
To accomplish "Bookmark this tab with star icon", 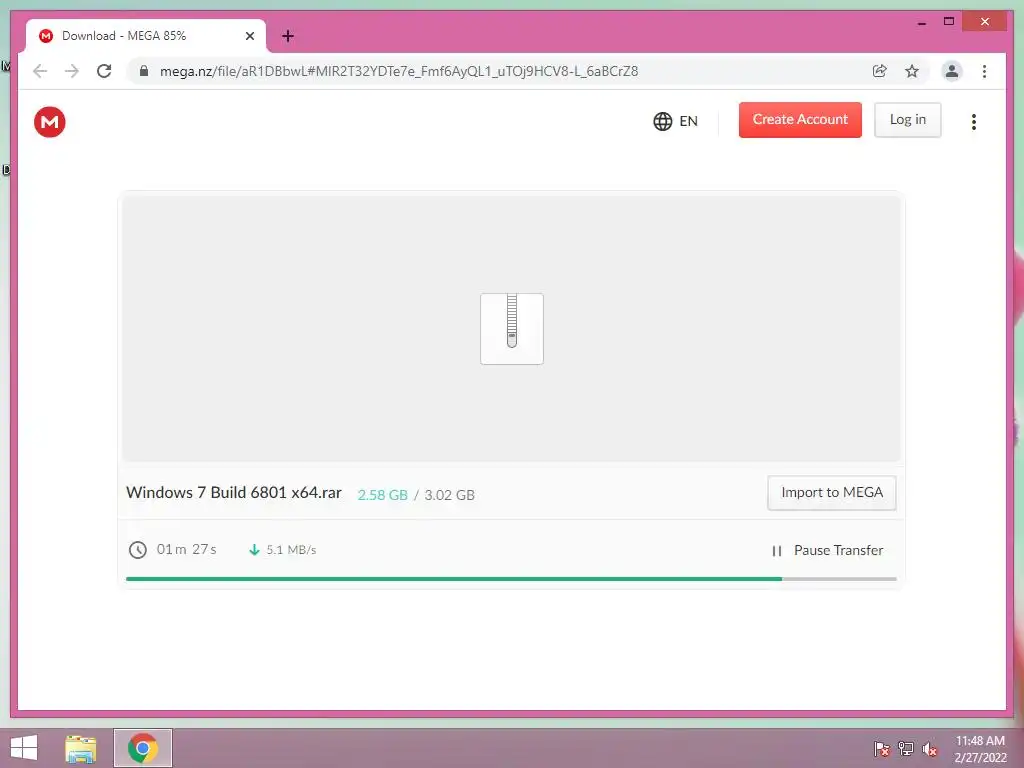I will (912, 71).
